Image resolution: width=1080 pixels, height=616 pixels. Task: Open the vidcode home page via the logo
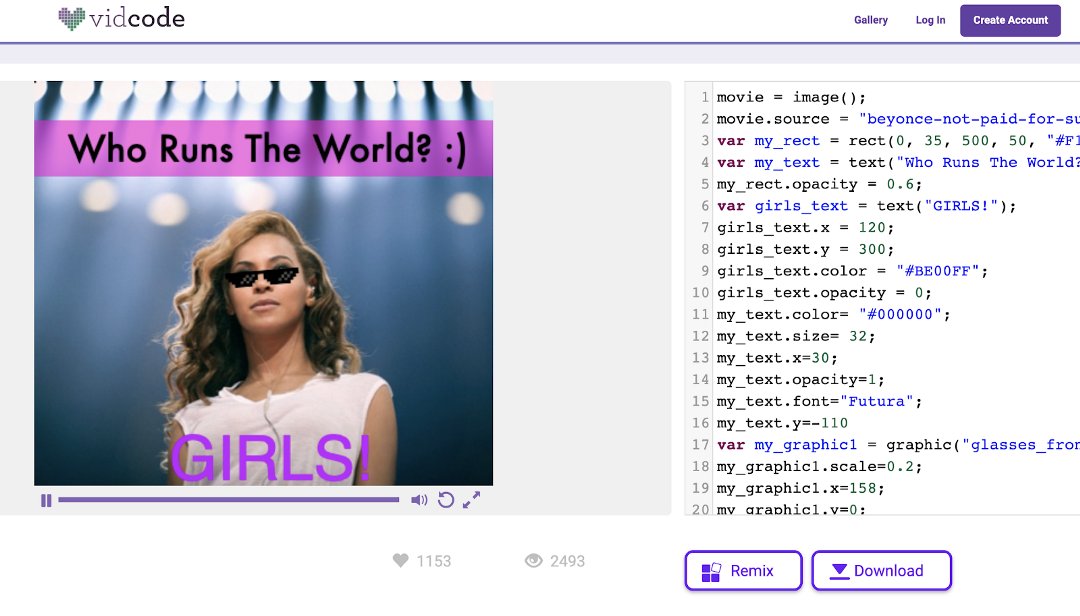122,19
